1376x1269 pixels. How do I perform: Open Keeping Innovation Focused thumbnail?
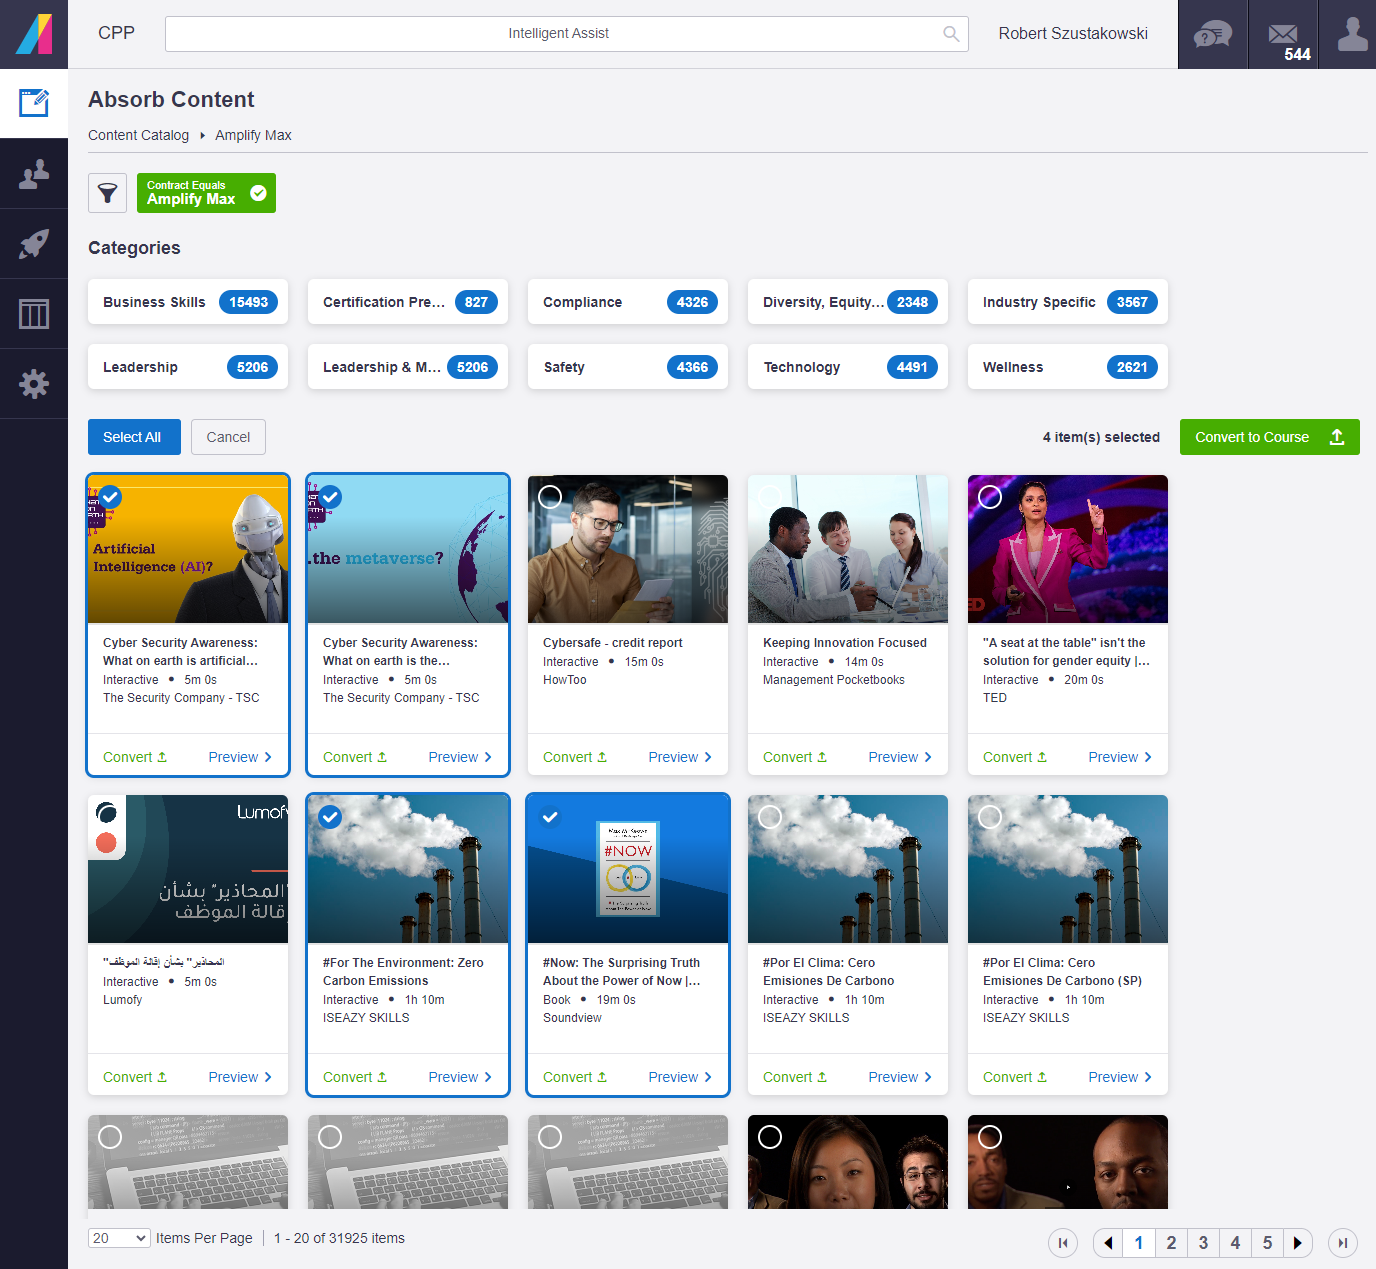tap(848, 549)
